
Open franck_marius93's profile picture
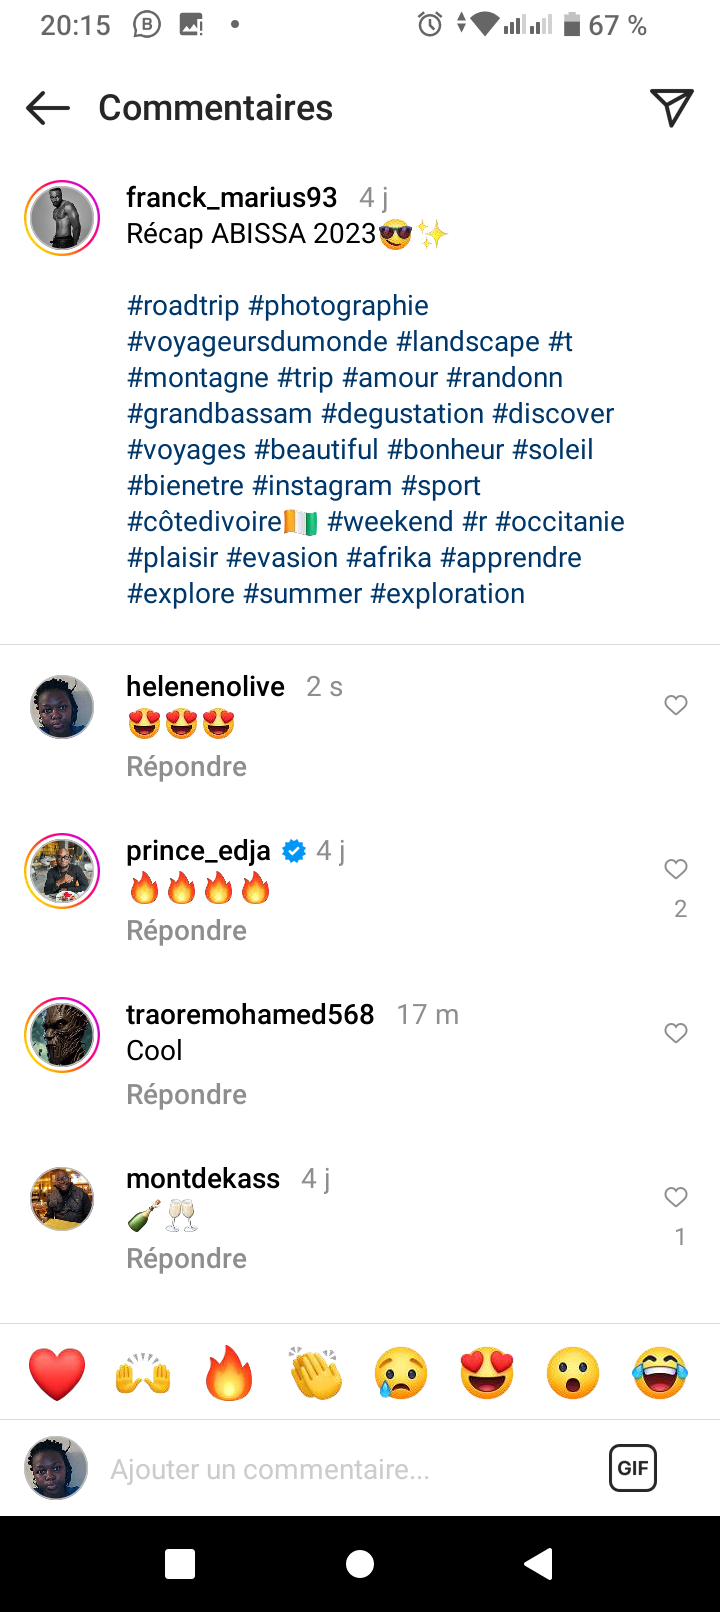point(62,218)
